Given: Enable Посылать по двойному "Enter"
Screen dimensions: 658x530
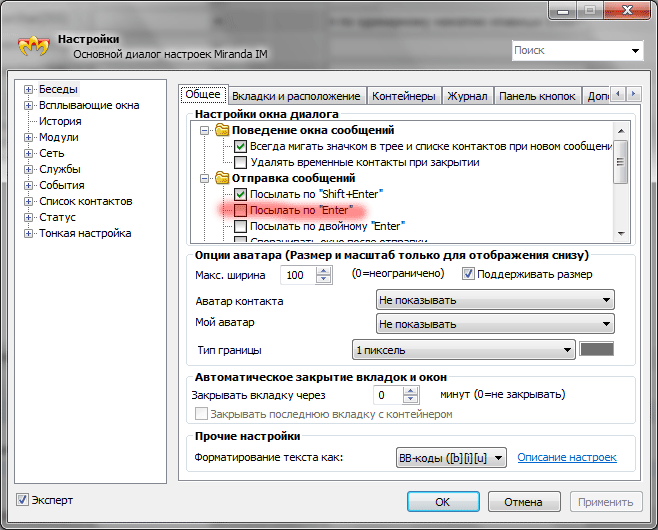Looking at the screenshot, I should 240,226.
